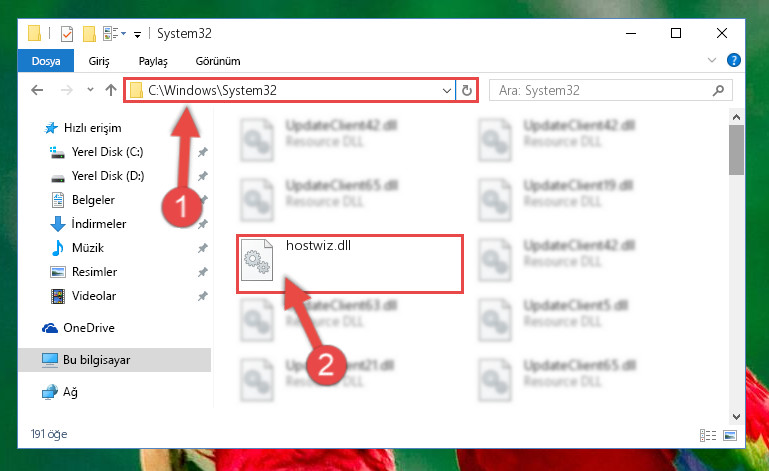
Task: Expand the address bar history dropdown
Action: (446, 90)
